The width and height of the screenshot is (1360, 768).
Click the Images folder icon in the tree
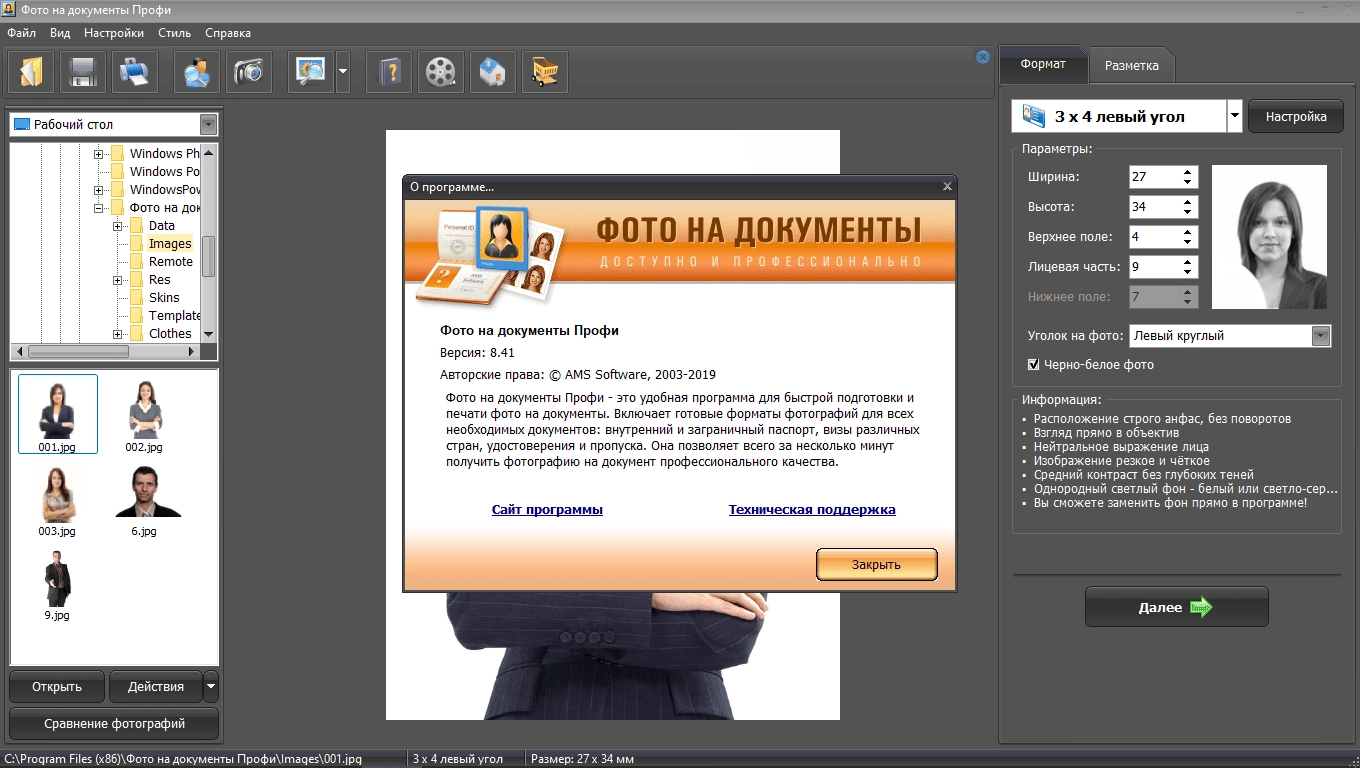[x=137, y=243]
